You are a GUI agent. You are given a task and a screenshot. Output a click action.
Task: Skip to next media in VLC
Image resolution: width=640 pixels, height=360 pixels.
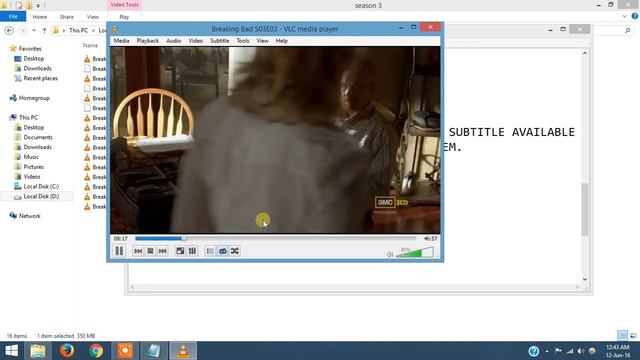click(162, 251)
